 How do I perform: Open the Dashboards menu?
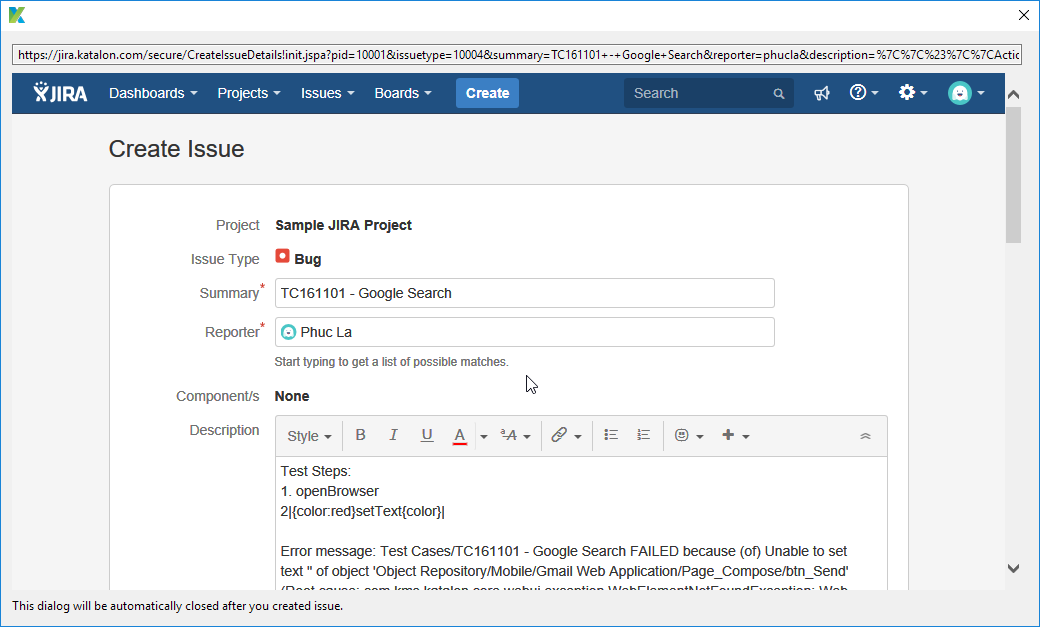tap(153, 93)
